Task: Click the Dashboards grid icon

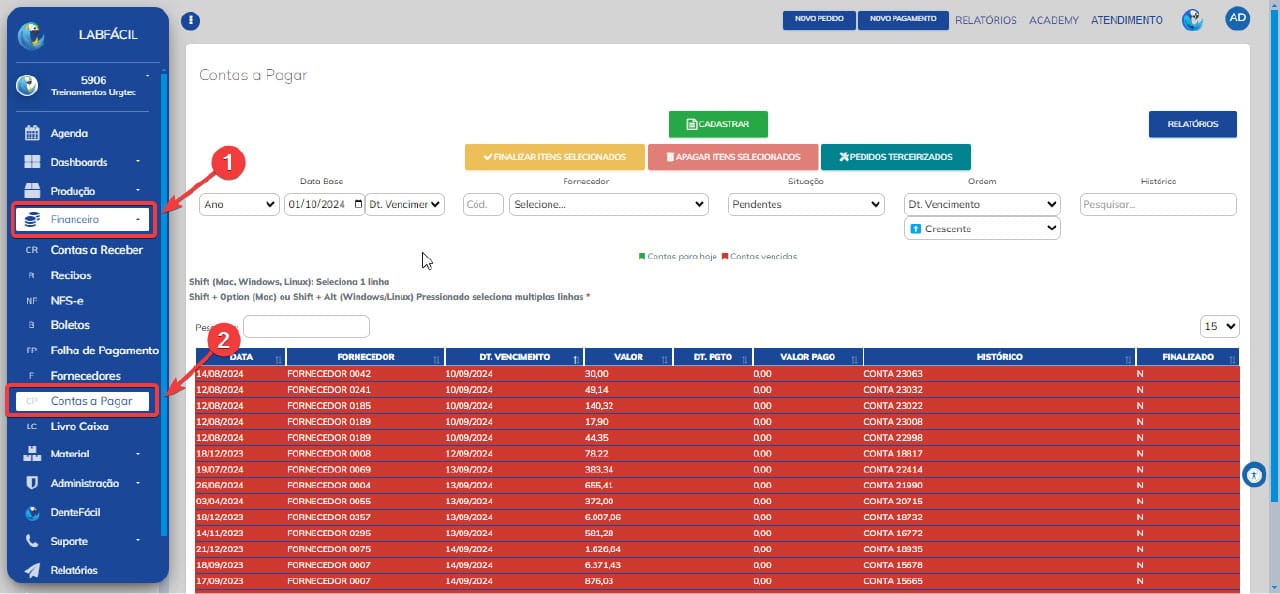Action: (32, 162)
